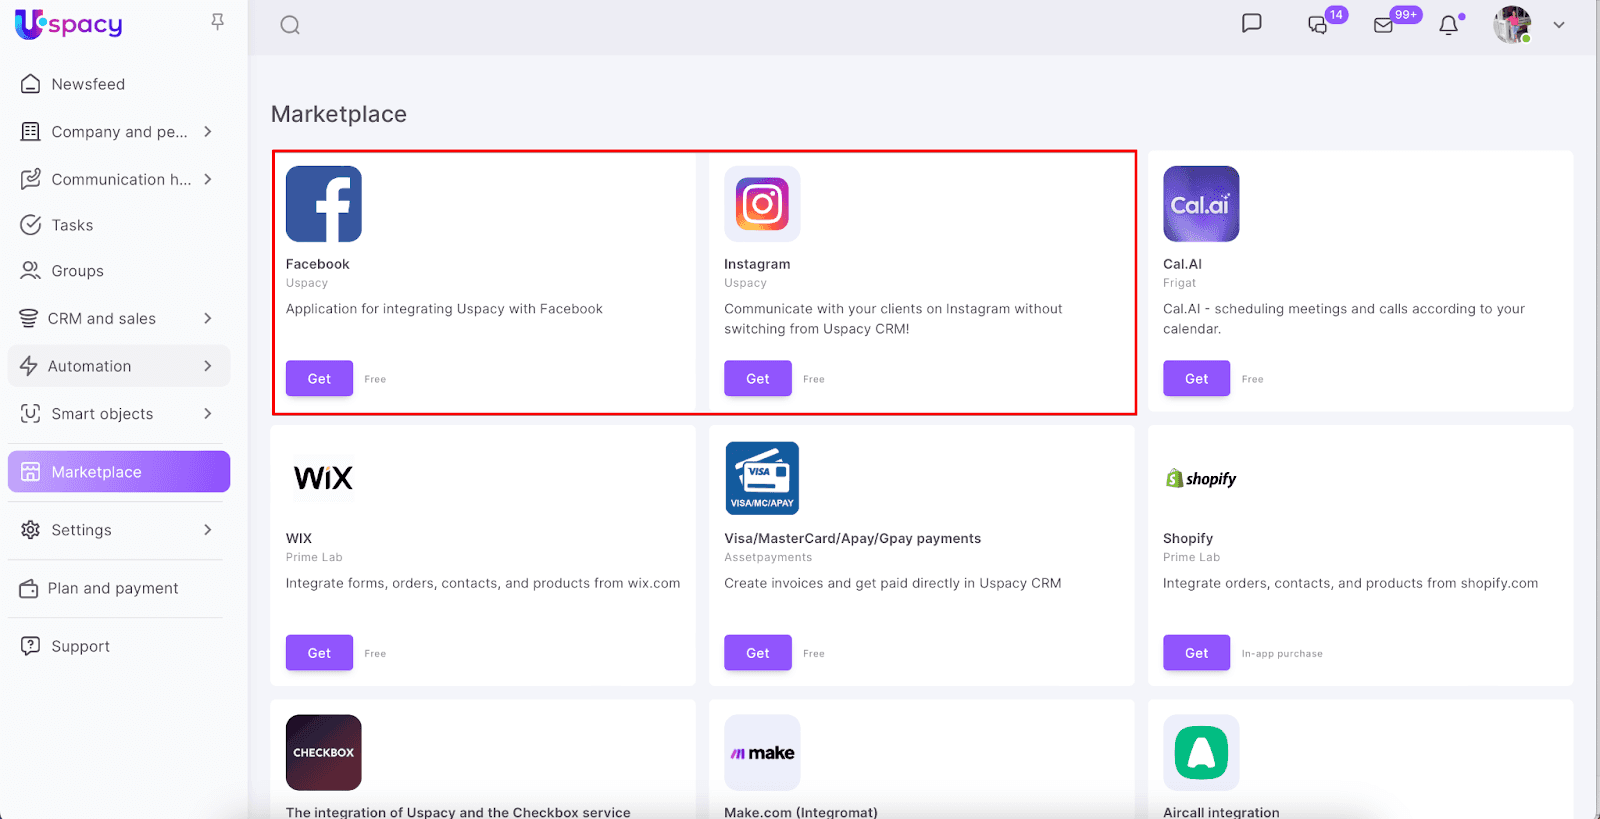Open the search magnifier icon
Image resolution: width=1600 pixels, height=819 pixels.
pyautogui.click(x=290, y=25)
